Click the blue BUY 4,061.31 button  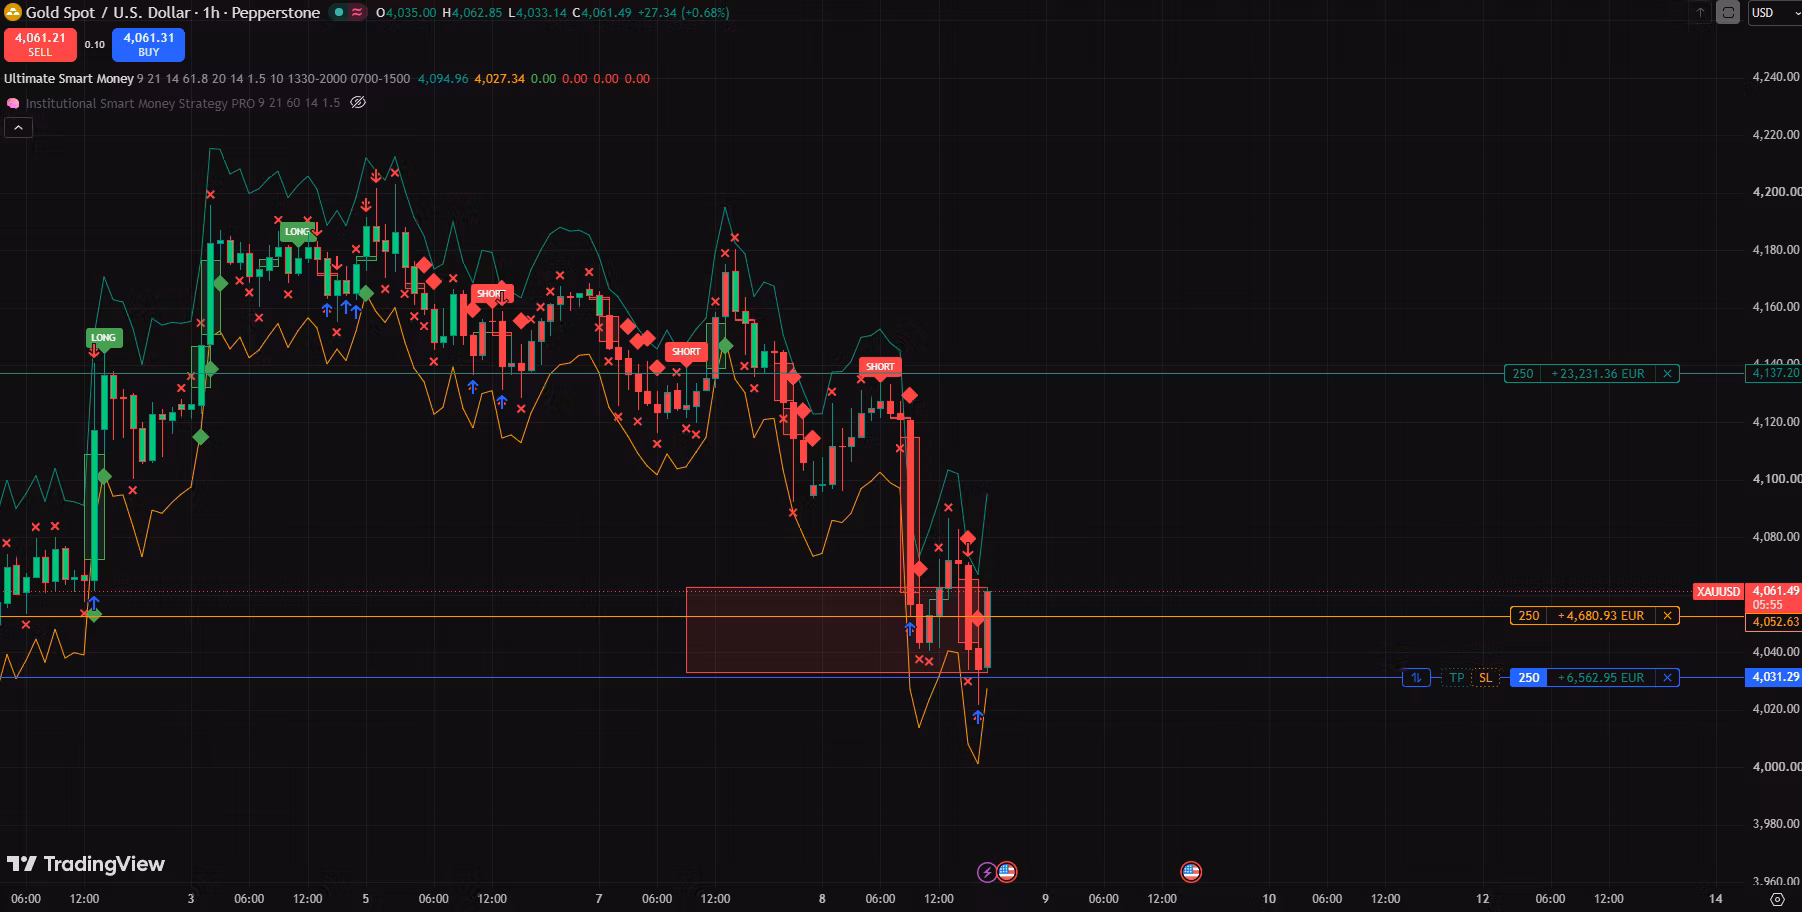click(x=149, y=44)
